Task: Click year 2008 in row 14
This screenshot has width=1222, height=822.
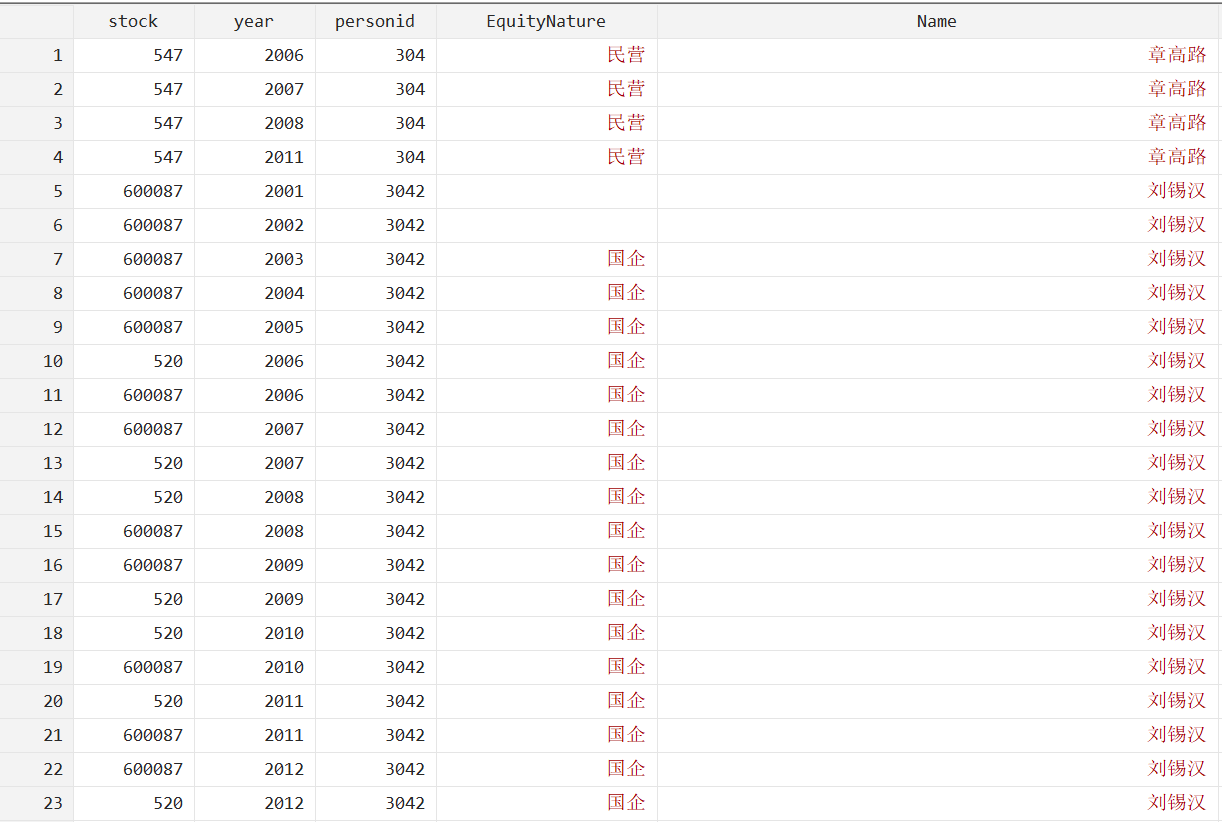Action: pyautogui.click(x=284, y=497)
